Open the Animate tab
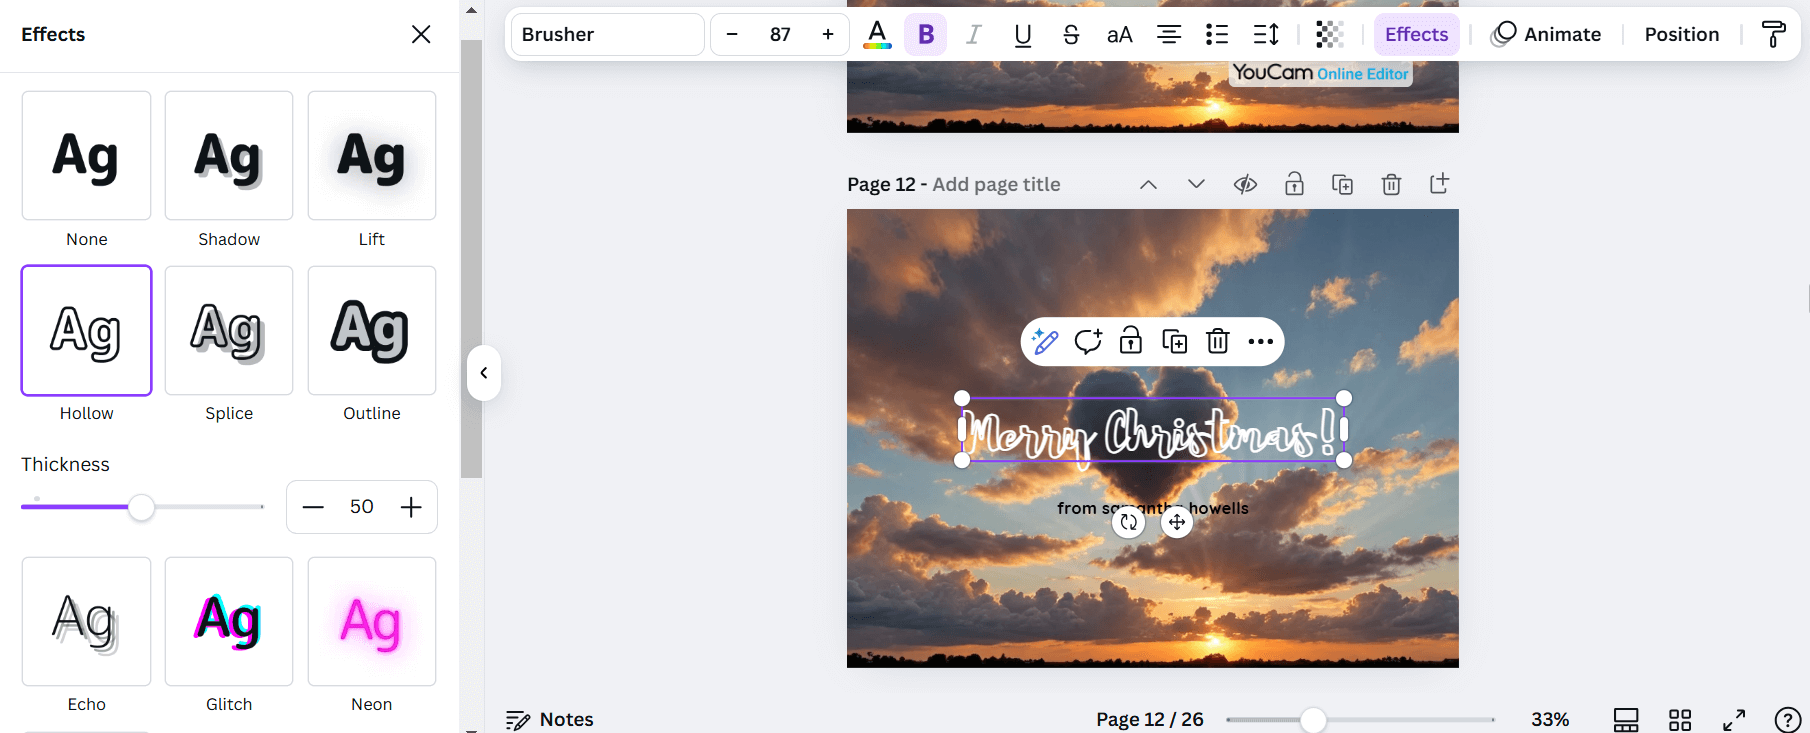Screen dimensions: 1810x733 click(1546, 34)
